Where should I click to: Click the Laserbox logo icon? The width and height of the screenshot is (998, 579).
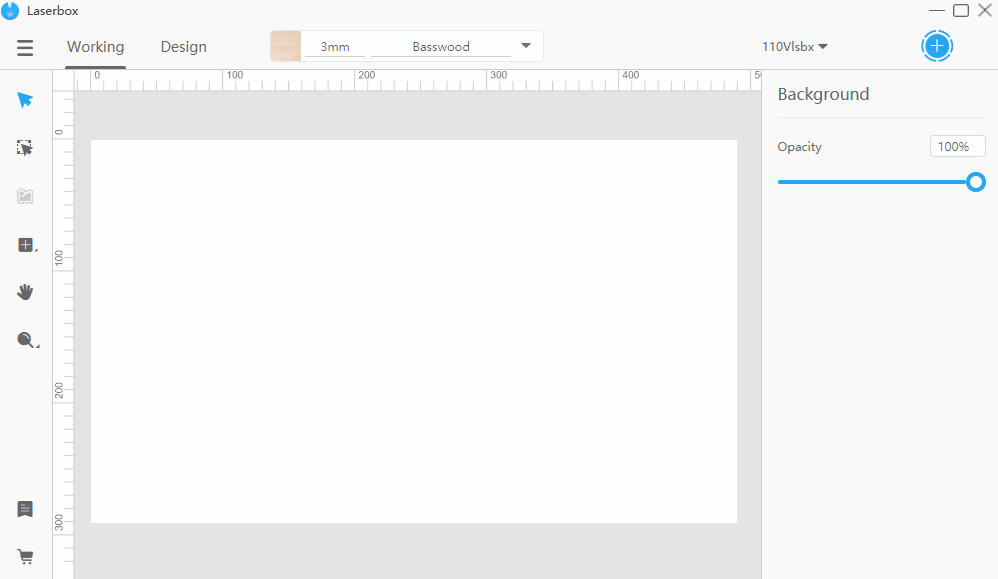[x=10, y=11]
